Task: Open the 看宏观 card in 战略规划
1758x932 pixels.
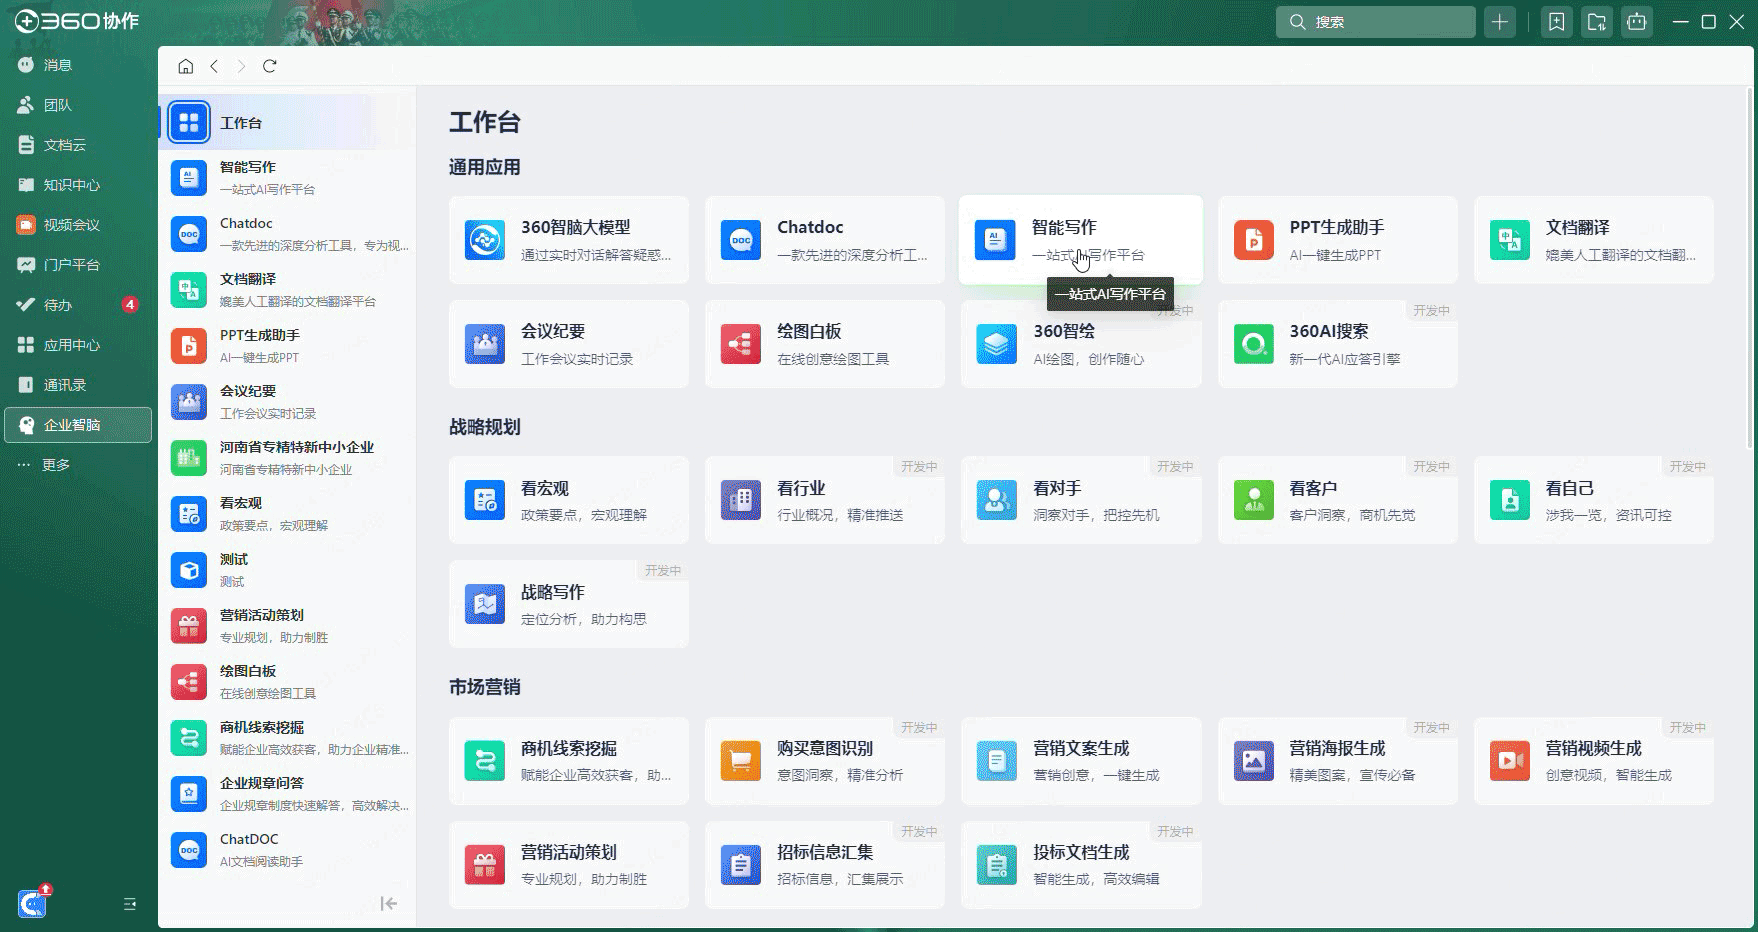Action: point(569,500)
